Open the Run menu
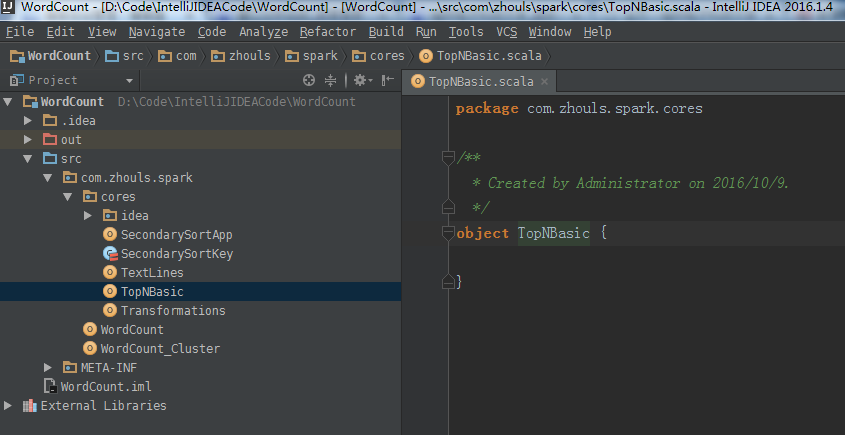This screenshot has width=845, height=435. [x=426, y=32]
